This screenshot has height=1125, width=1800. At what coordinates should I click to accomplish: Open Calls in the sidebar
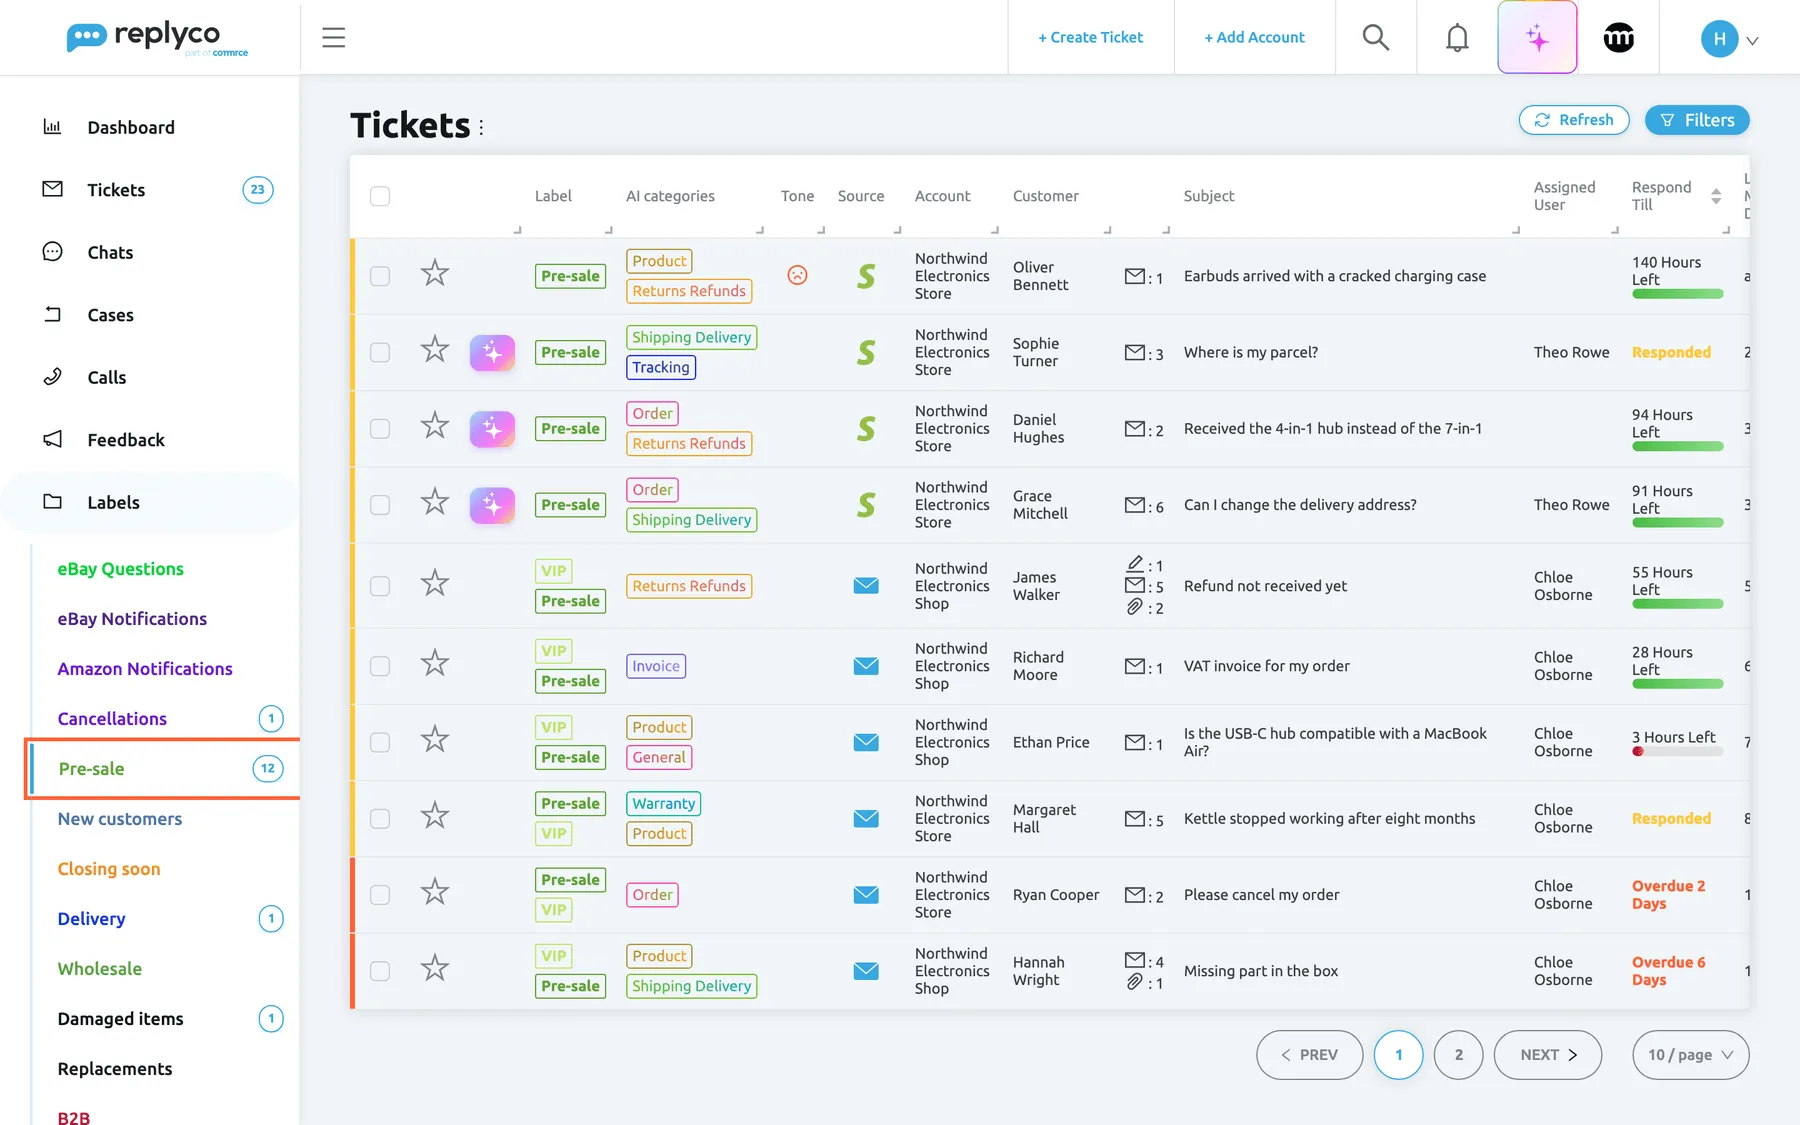point(107,377)
